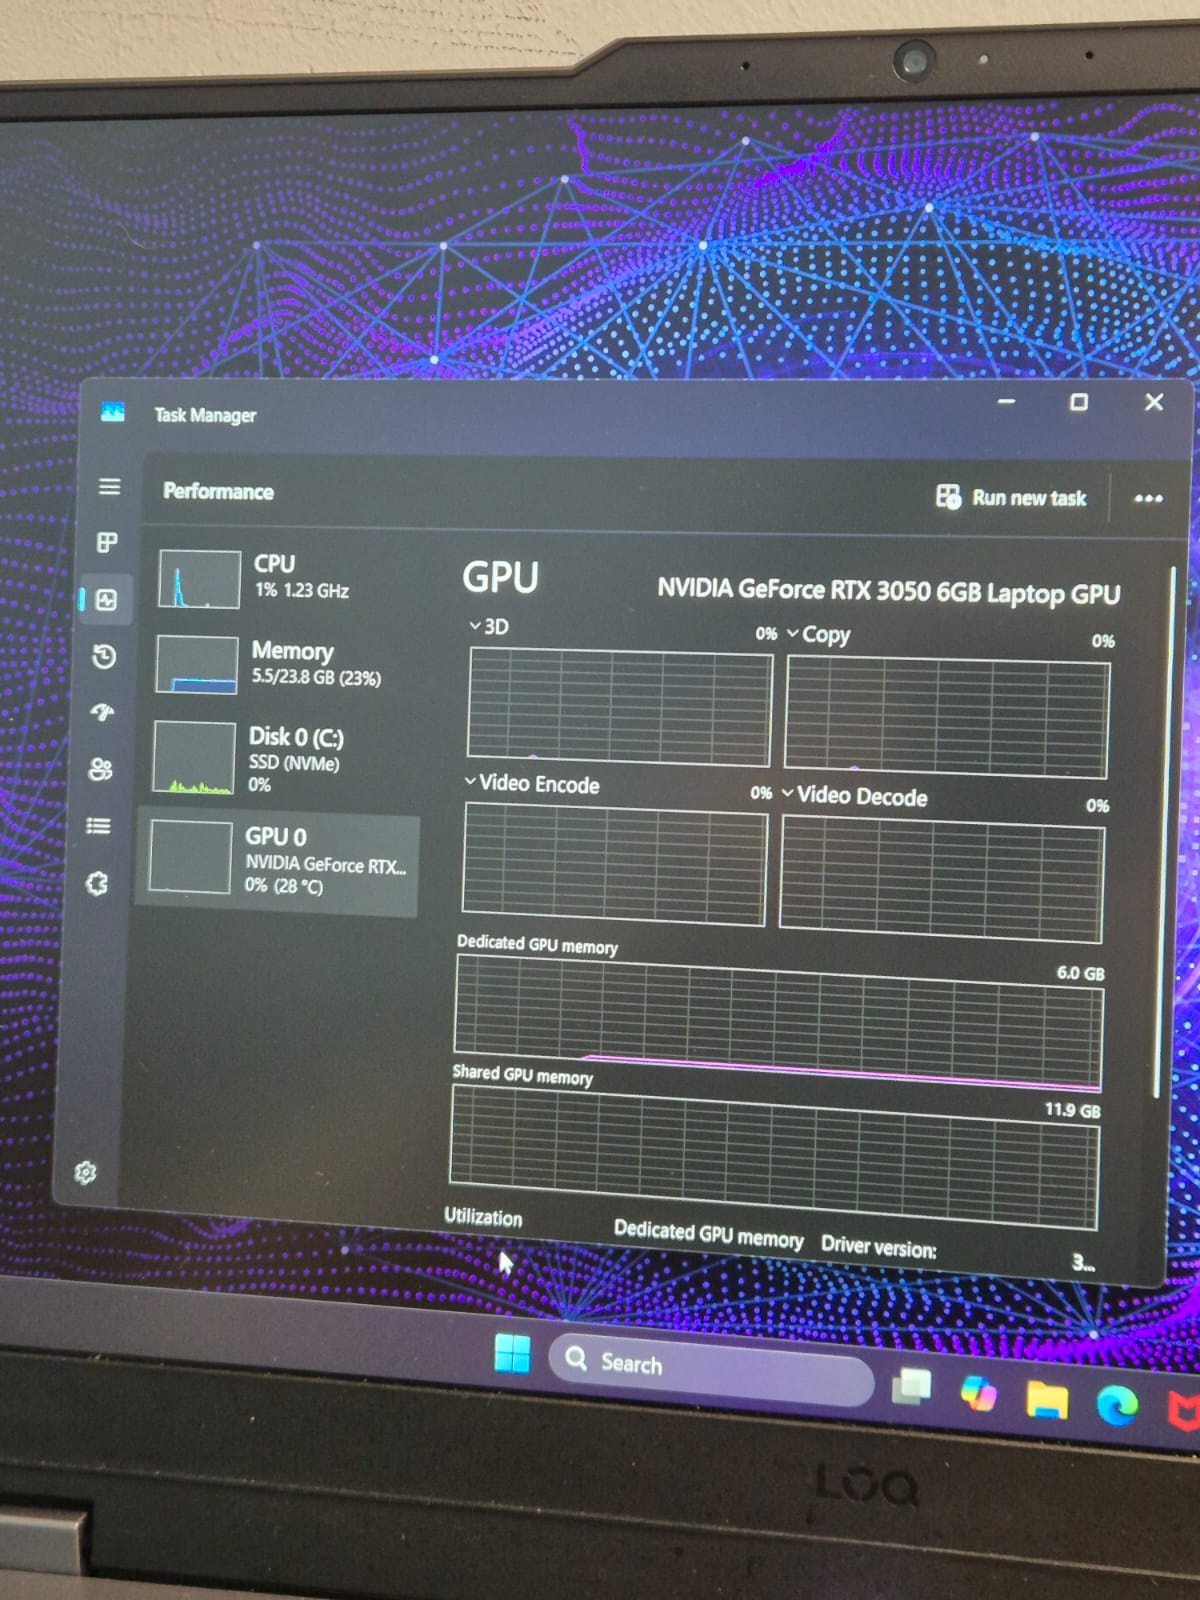Open the Details list icon
The width and height of the screenshot is (1200, 1600).
98,826
